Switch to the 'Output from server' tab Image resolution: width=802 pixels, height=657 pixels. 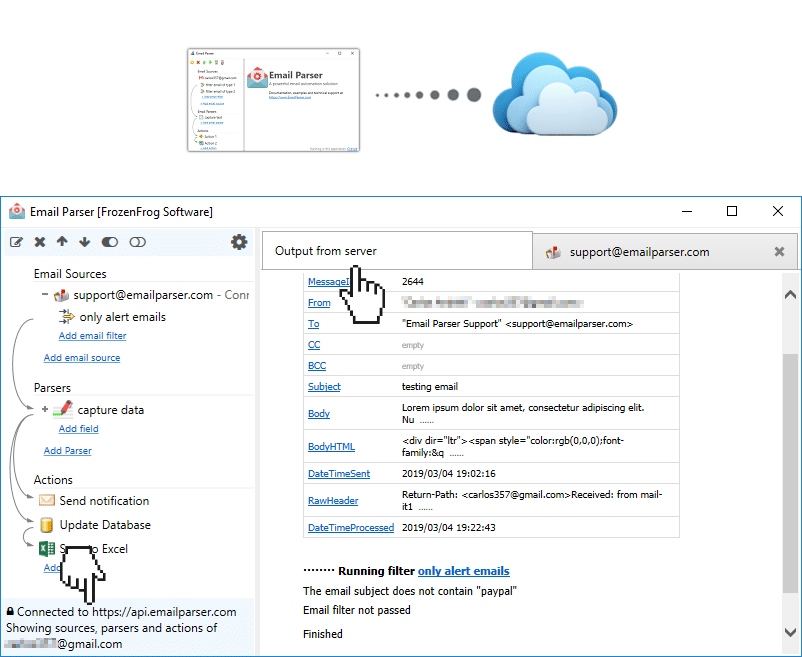pyautogui.click(x=397, y=251)
